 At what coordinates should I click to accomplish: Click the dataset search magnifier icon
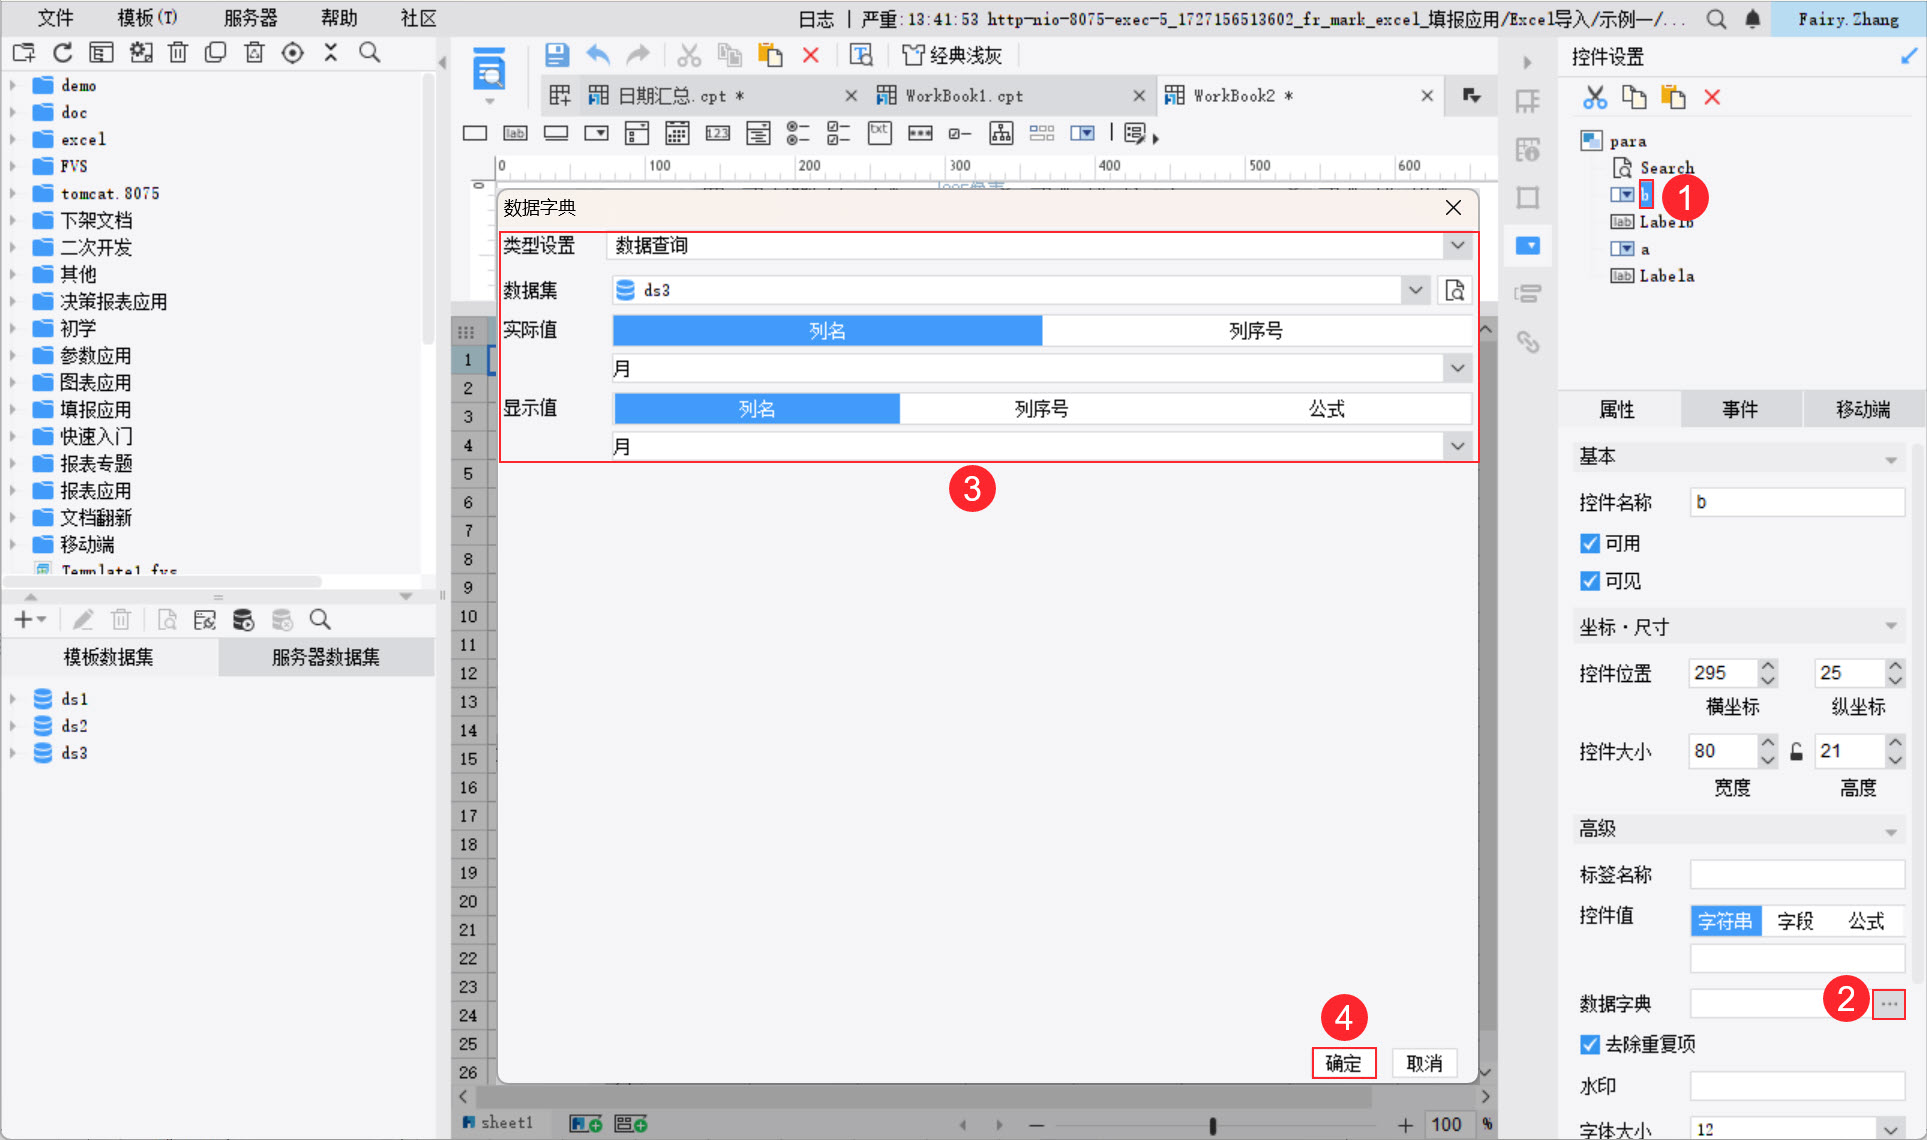point(320,620)
